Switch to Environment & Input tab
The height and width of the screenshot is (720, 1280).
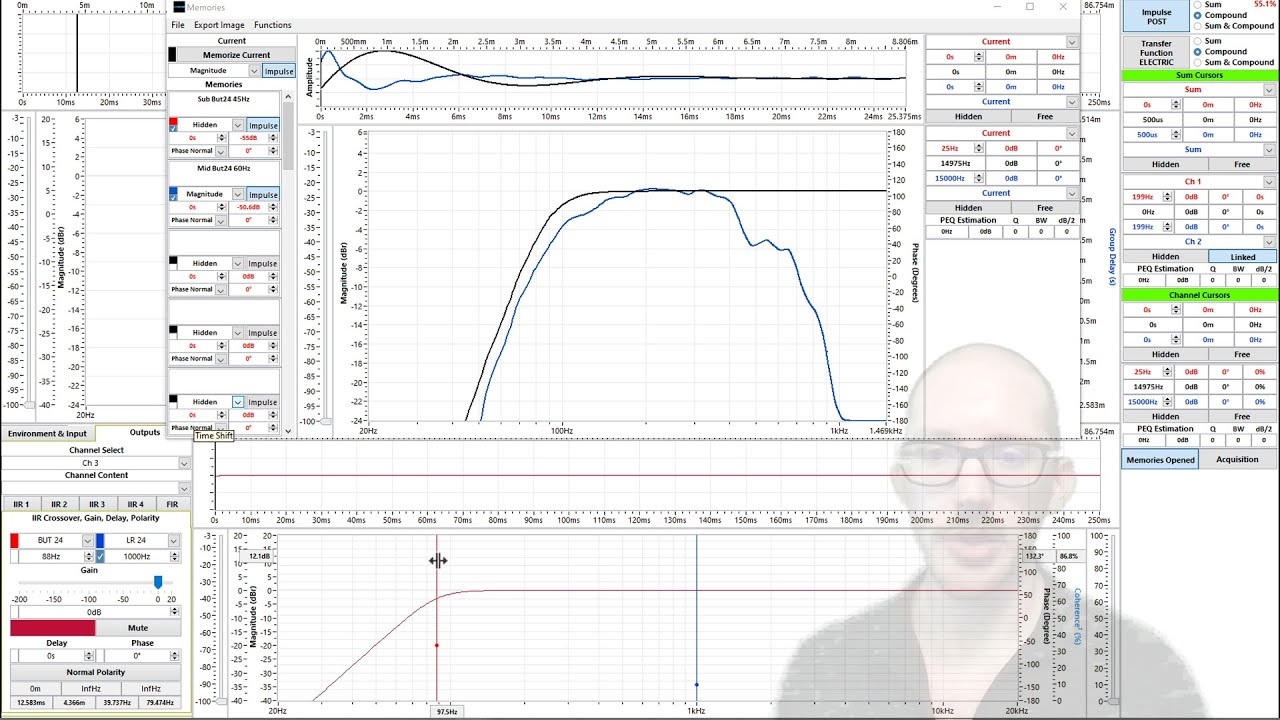(x=47, y=433)
